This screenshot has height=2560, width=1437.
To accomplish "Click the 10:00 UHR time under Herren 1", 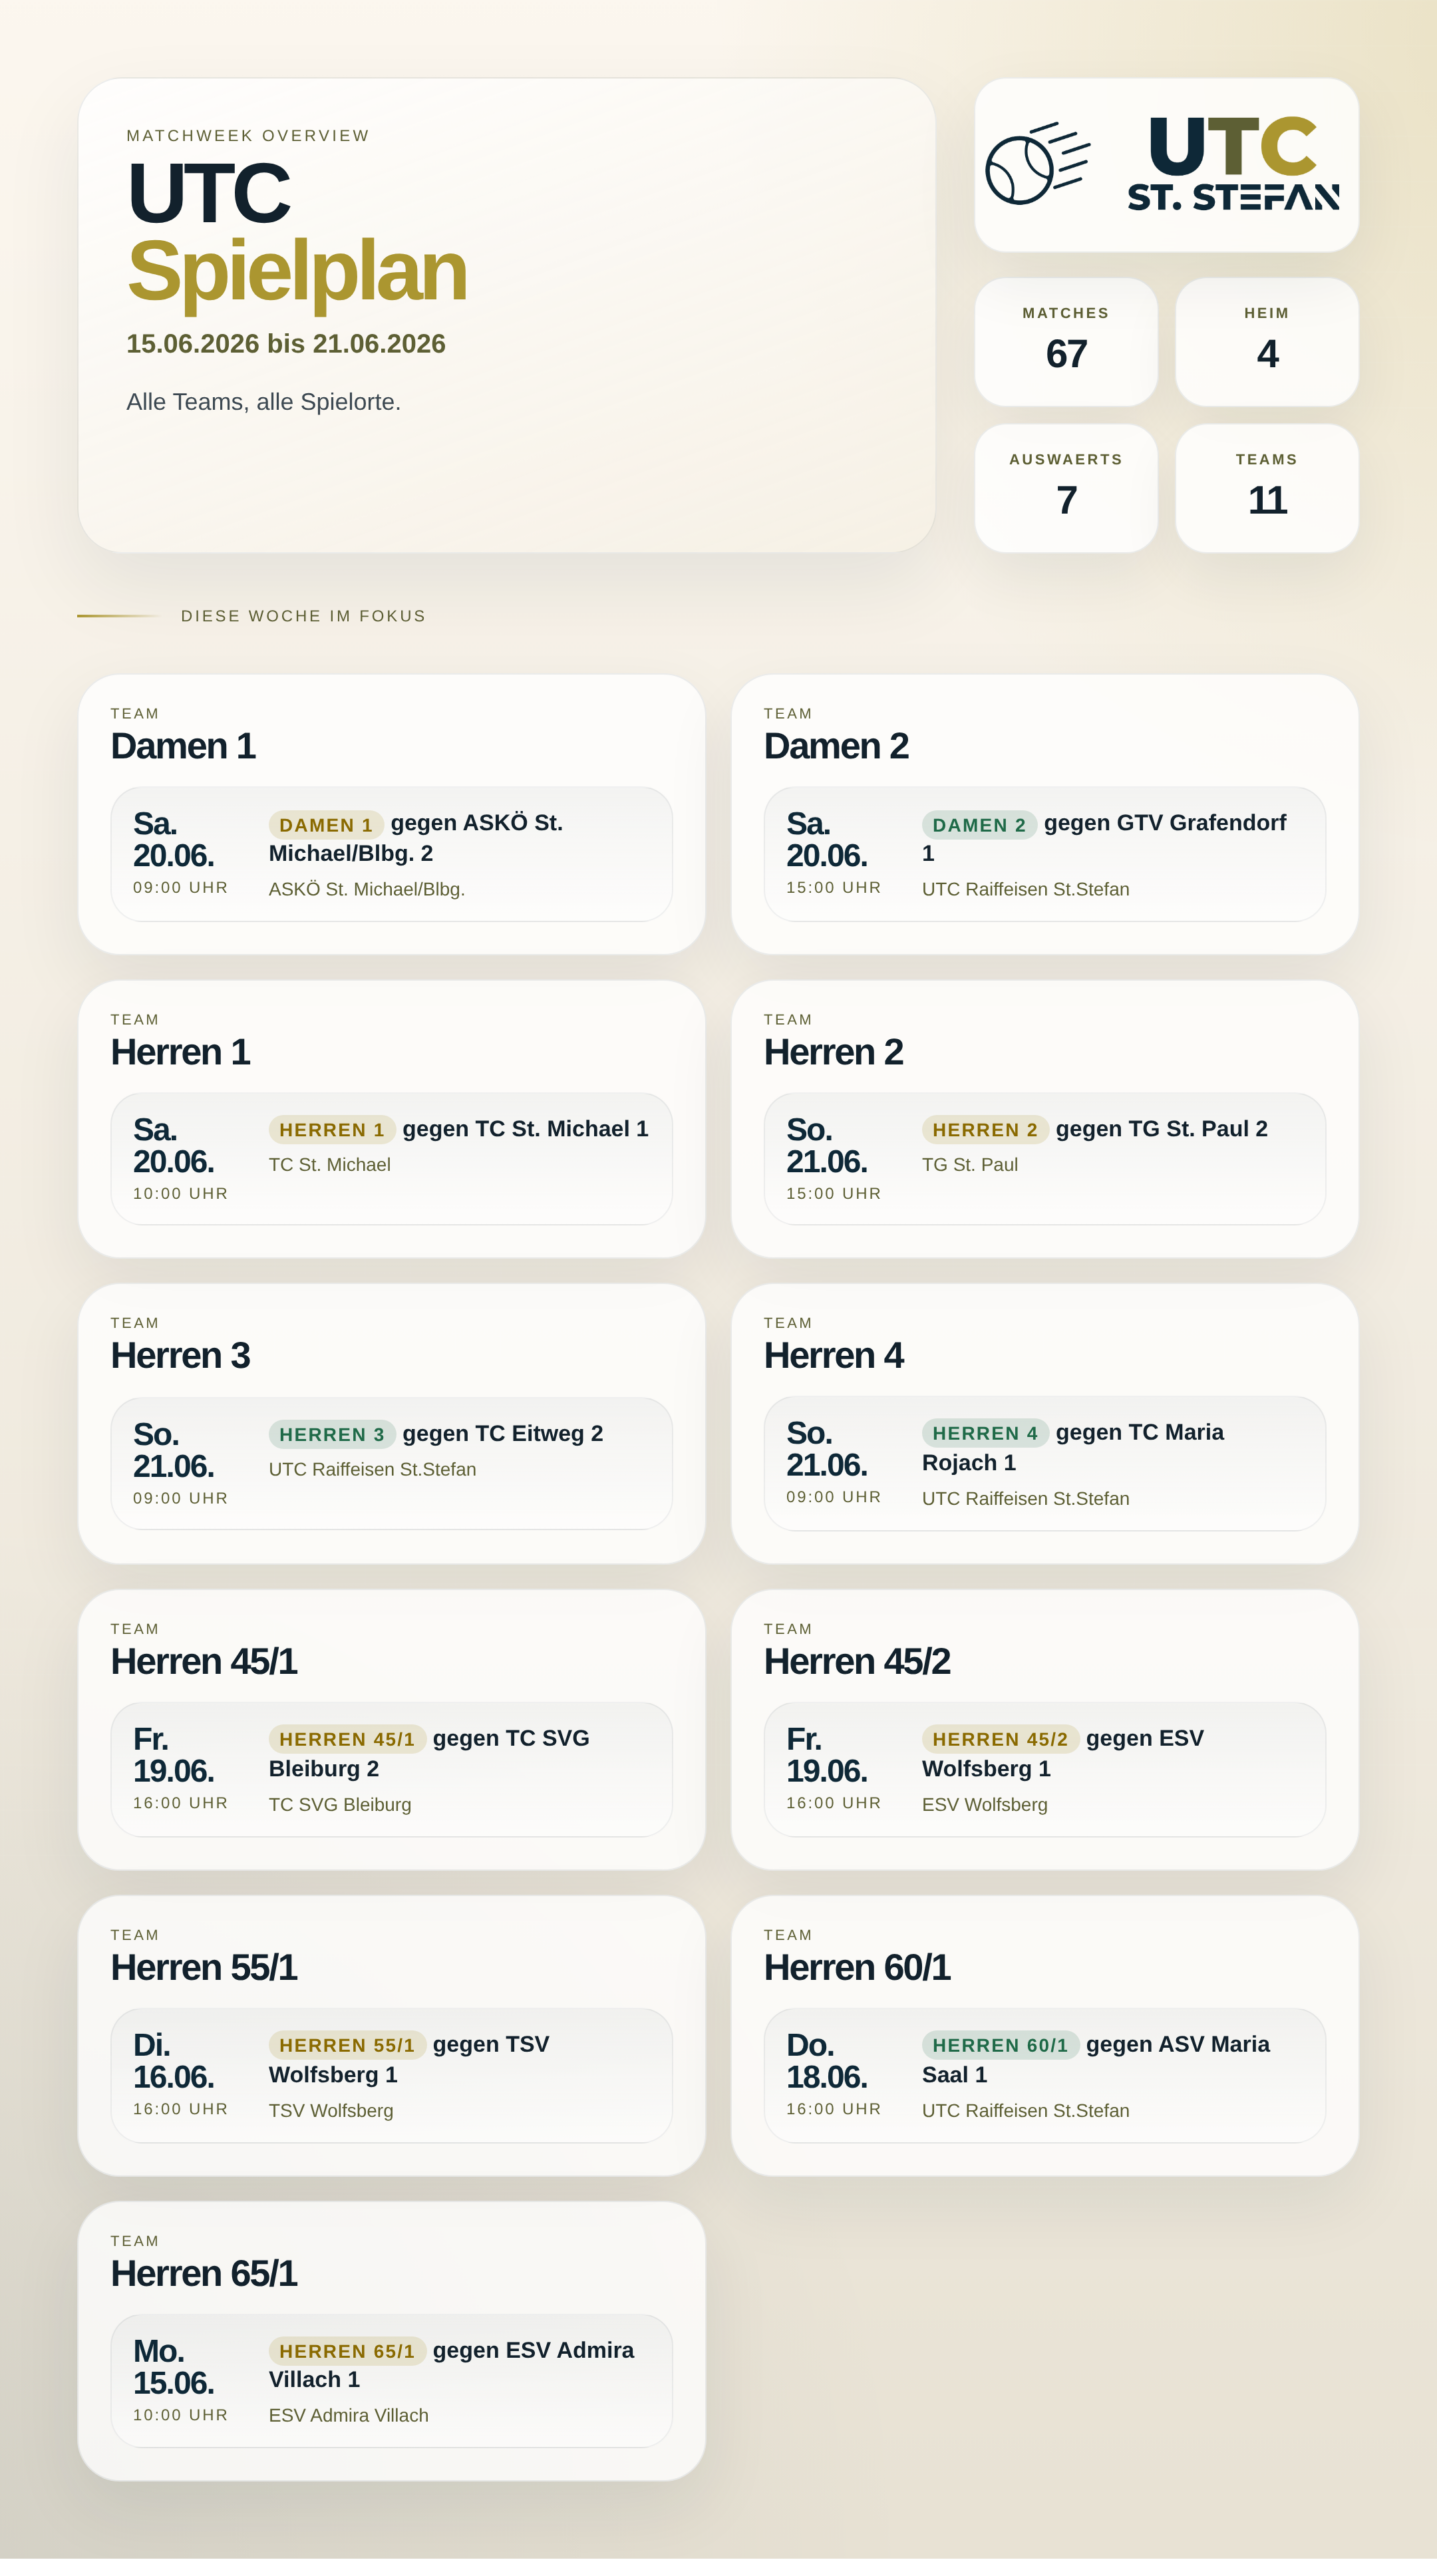I will (x=181, y=1194).
